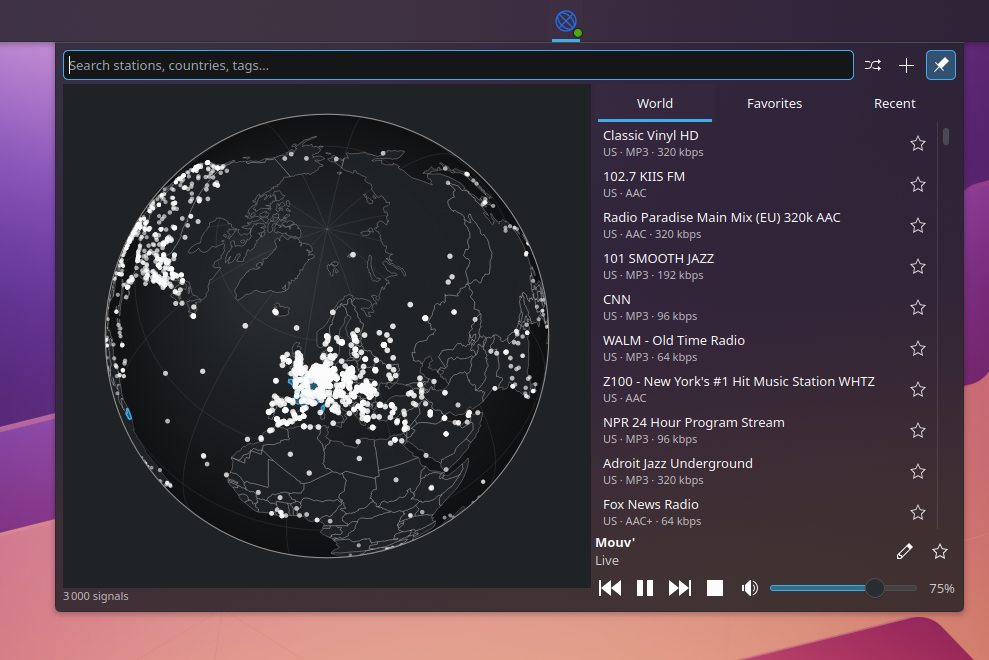Favorite the currently playing Mouv' station
Image resolution: width=989 pixels, height=660 pixels.
940,551
